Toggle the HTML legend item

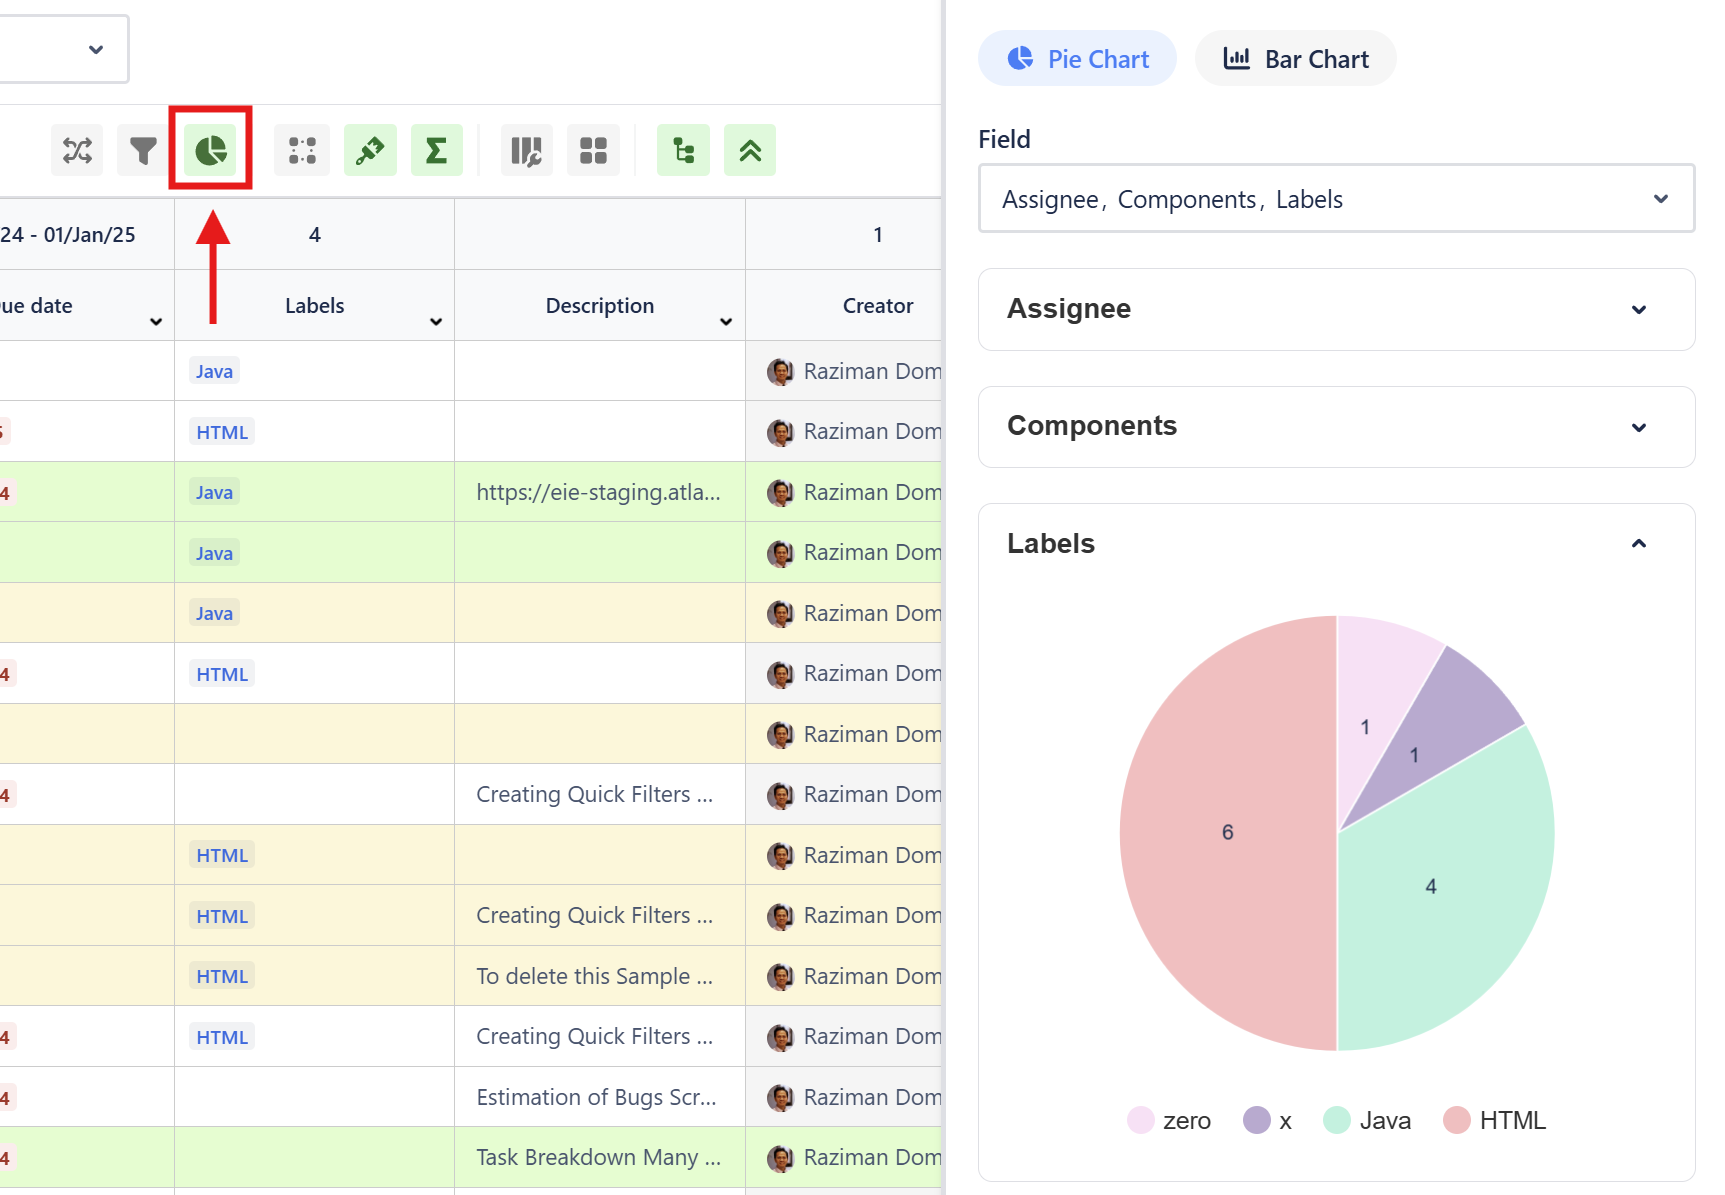[x=1495, y=1120]
